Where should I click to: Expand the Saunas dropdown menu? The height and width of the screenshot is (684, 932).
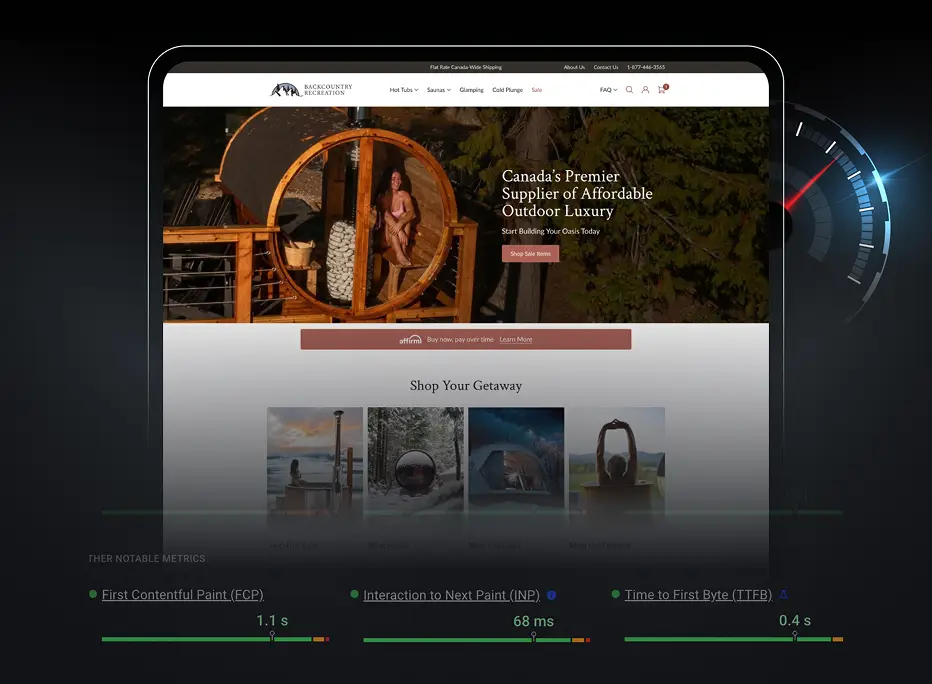(x=438, y=90)
